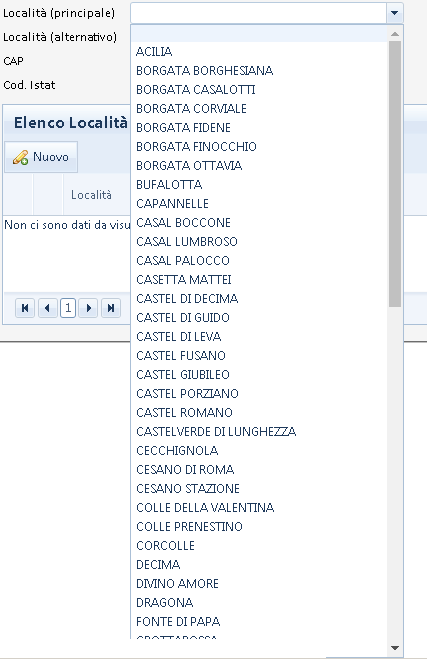Viewport: 427px width, 659px height.
Task: Click scroll up arrow of dropdown list
Action: pos(395,34)
